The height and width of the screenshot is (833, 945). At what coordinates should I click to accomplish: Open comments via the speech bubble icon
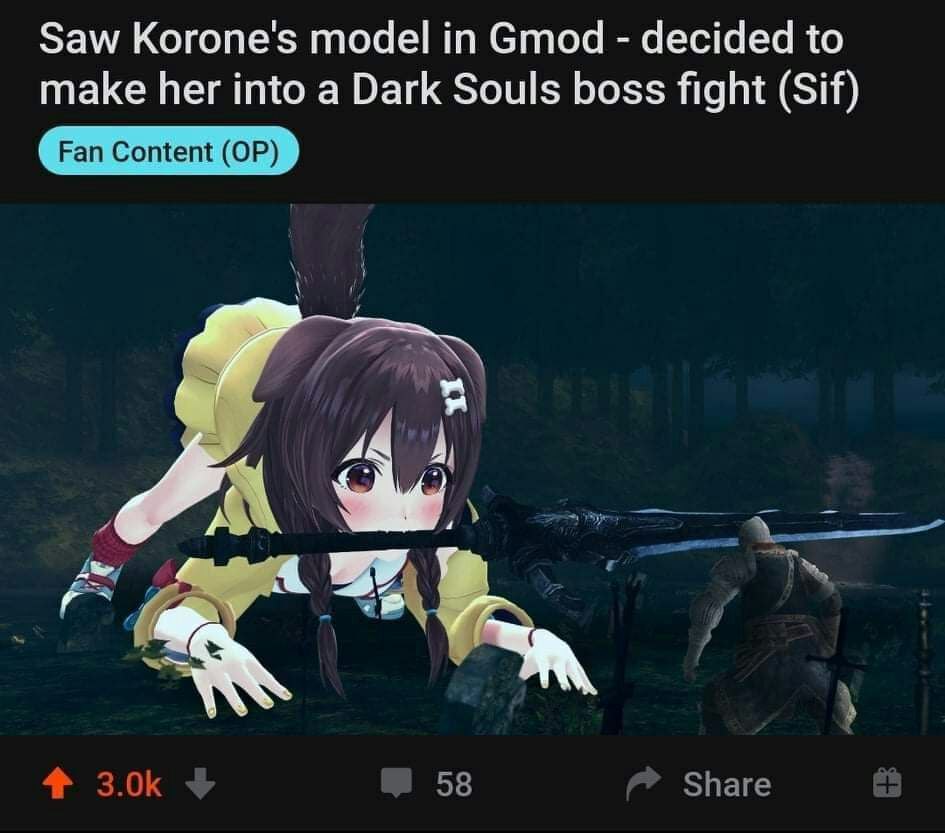(x=397, y=783)
